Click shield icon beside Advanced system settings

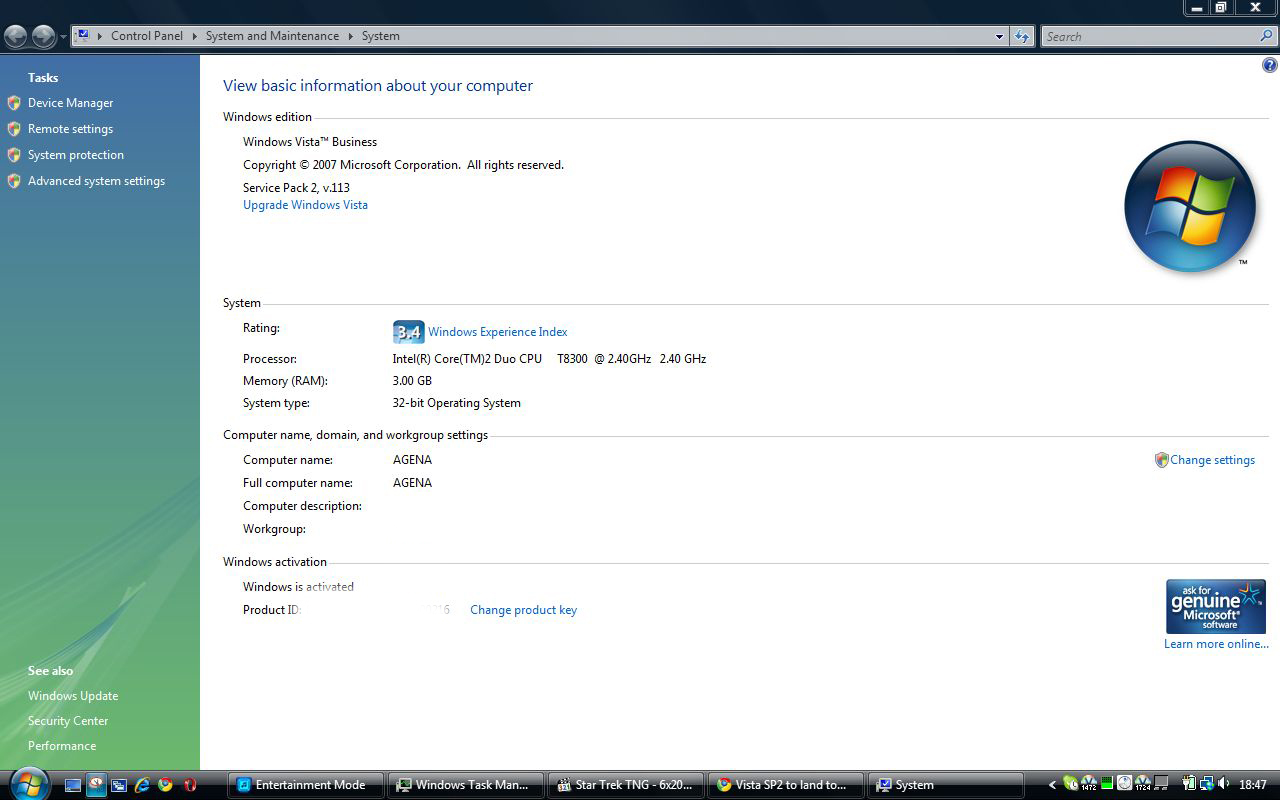14,181
